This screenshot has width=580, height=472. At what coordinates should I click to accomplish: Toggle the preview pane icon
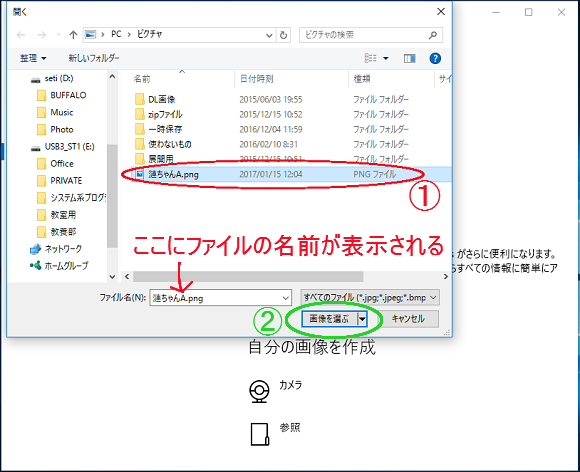point(409,58)
